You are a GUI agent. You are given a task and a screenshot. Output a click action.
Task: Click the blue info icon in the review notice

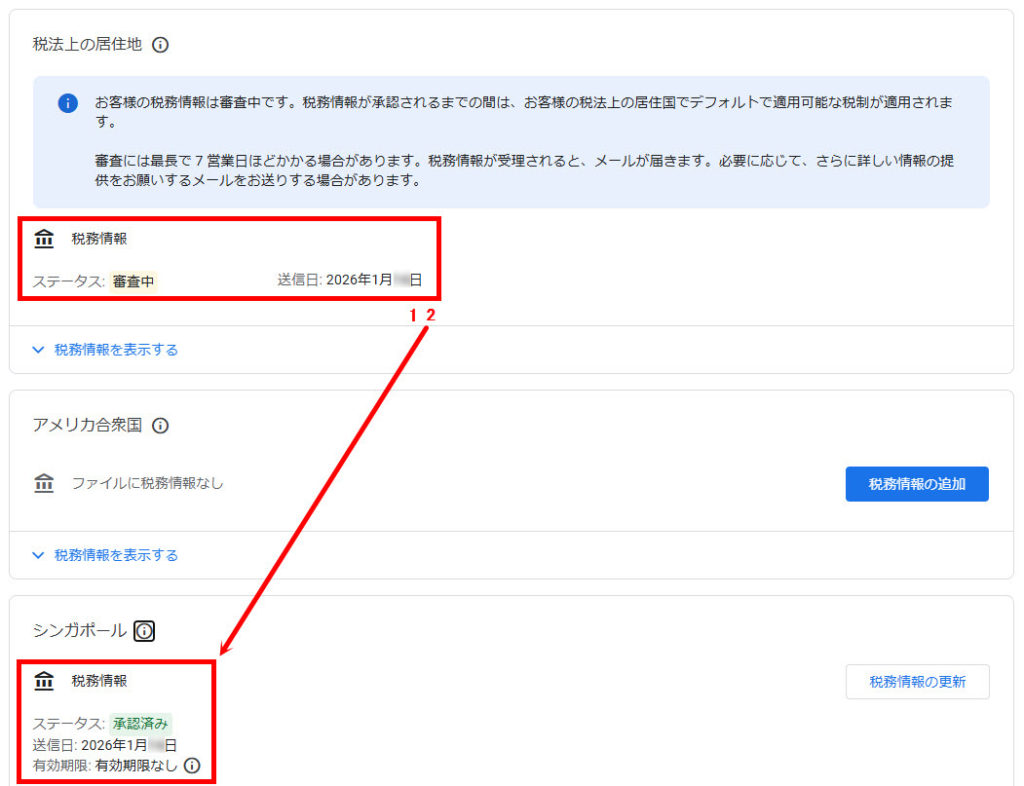[x=68, y=104]
